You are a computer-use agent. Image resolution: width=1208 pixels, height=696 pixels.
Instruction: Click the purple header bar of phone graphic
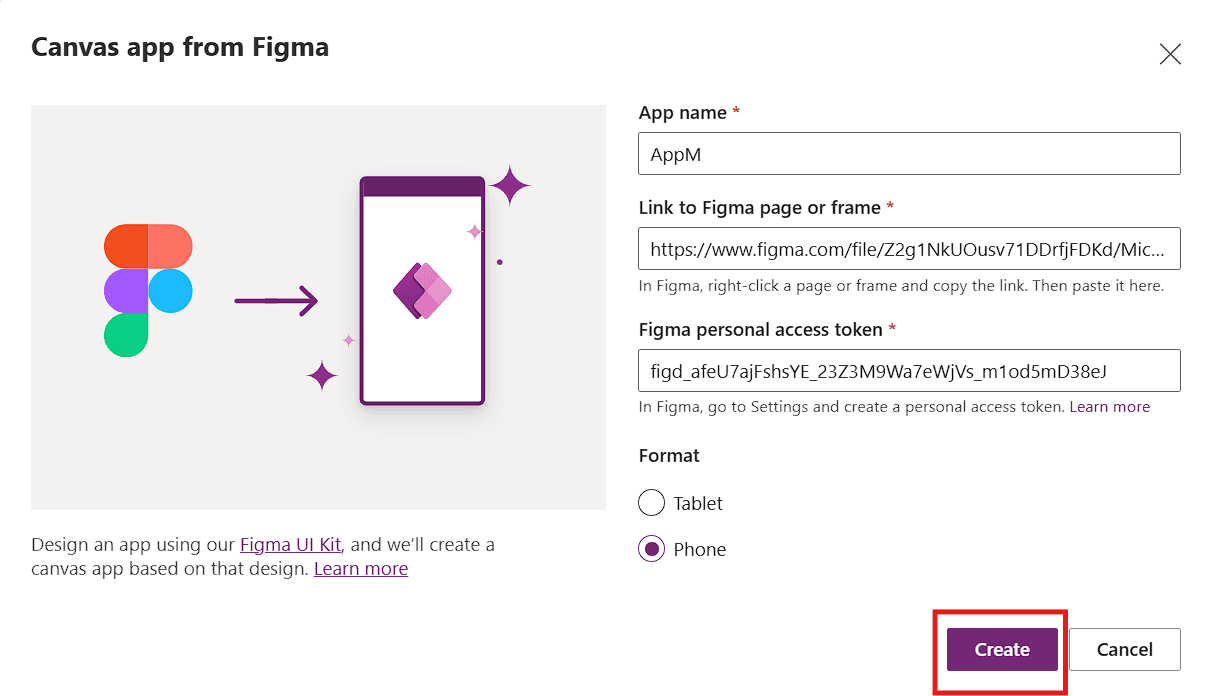tap(422, 187)
